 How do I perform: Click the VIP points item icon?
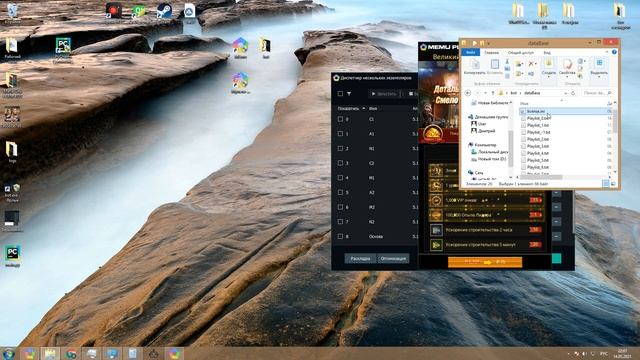pos(436,200)
